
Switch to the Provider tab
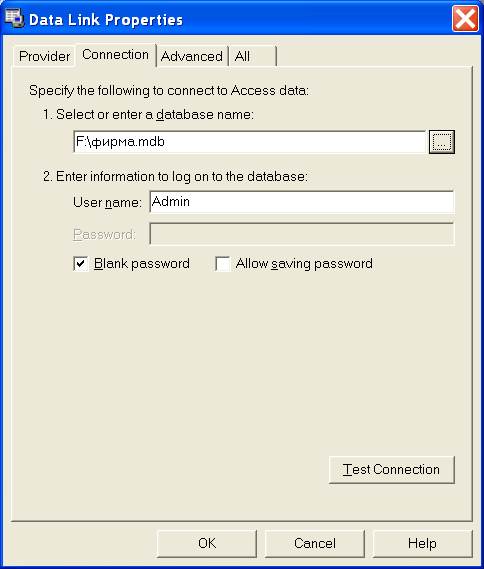click(x=44, y=56)
